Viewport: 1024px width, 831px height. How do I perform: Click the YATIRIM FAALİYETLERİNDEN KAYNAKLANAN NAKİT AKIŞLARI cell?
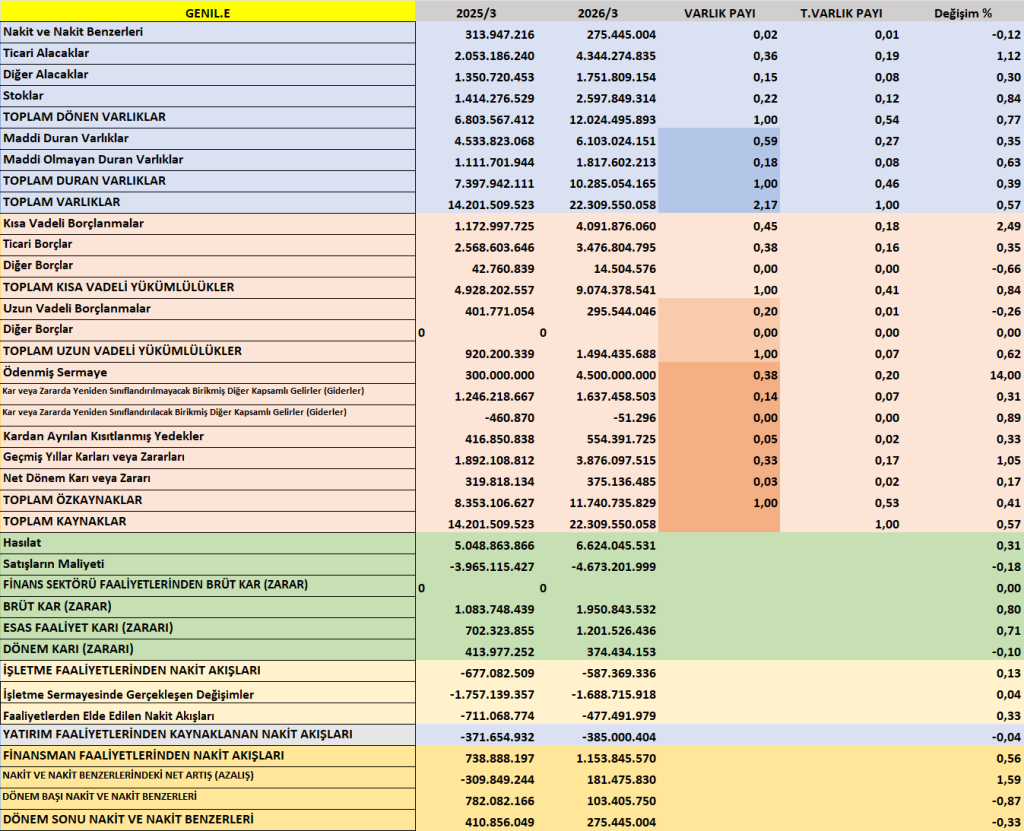coord(208,735)
